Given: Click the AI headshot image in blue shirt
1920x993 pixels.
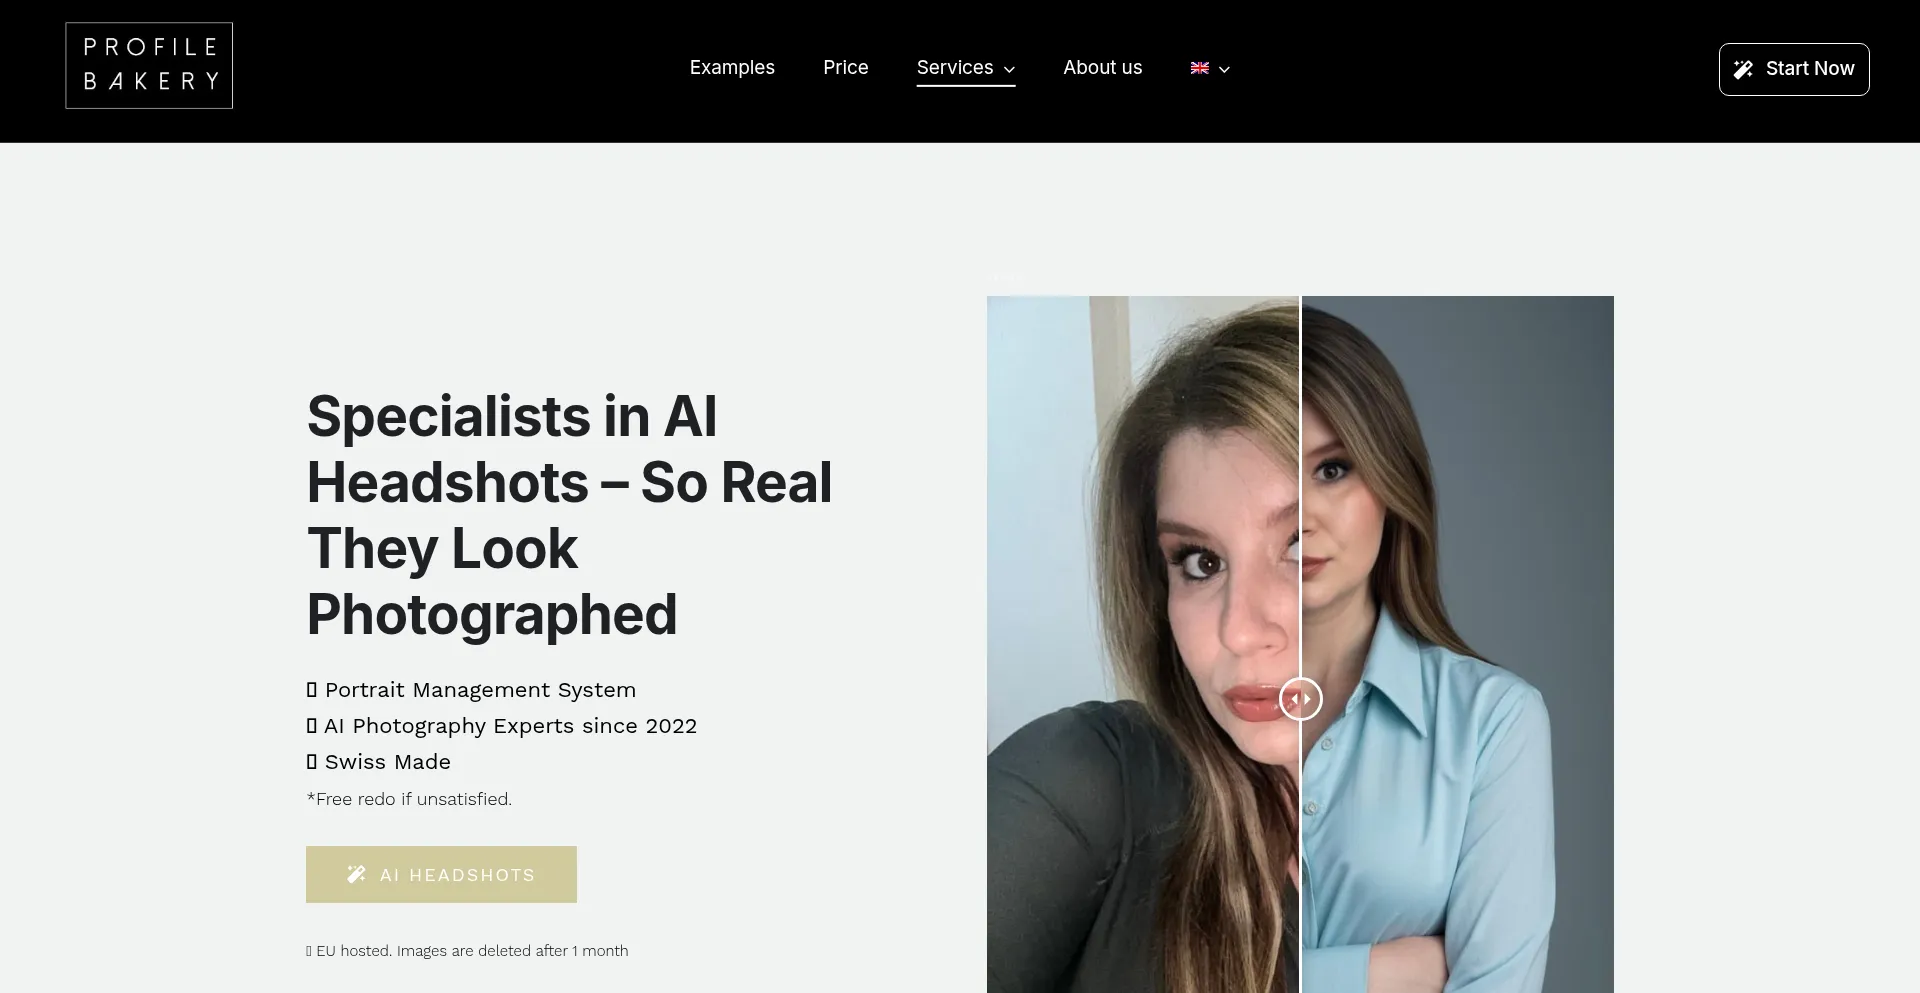Looking at the screenshot, I should click(x=1457, y=644).
